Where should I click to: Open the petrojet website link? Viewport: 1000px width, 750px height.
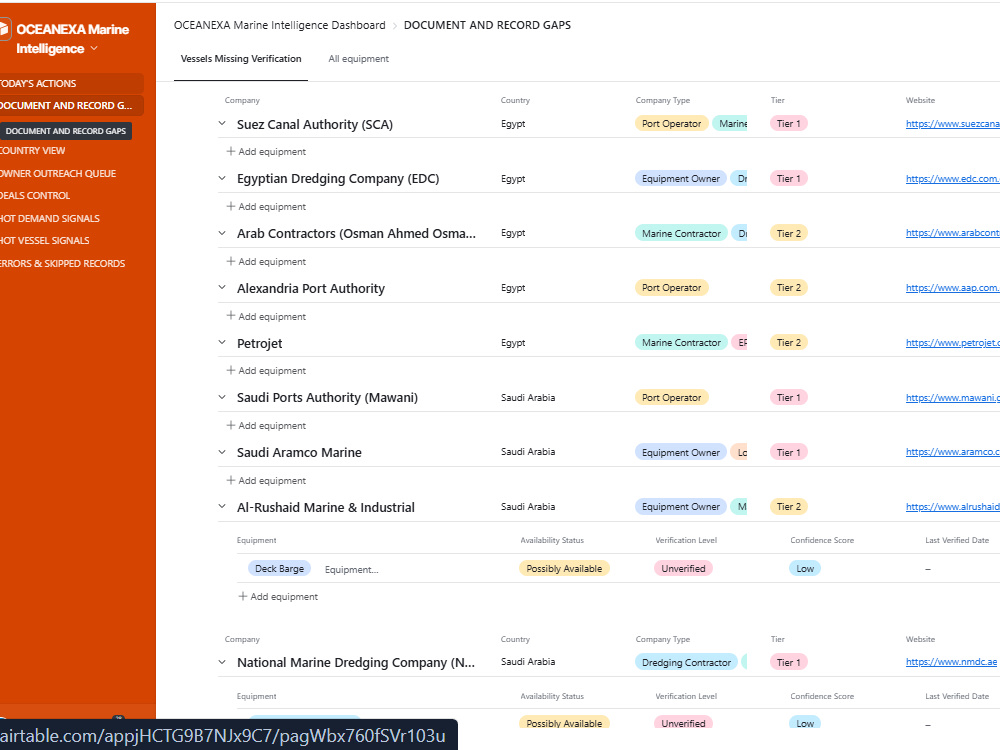(x=953, y=342)
